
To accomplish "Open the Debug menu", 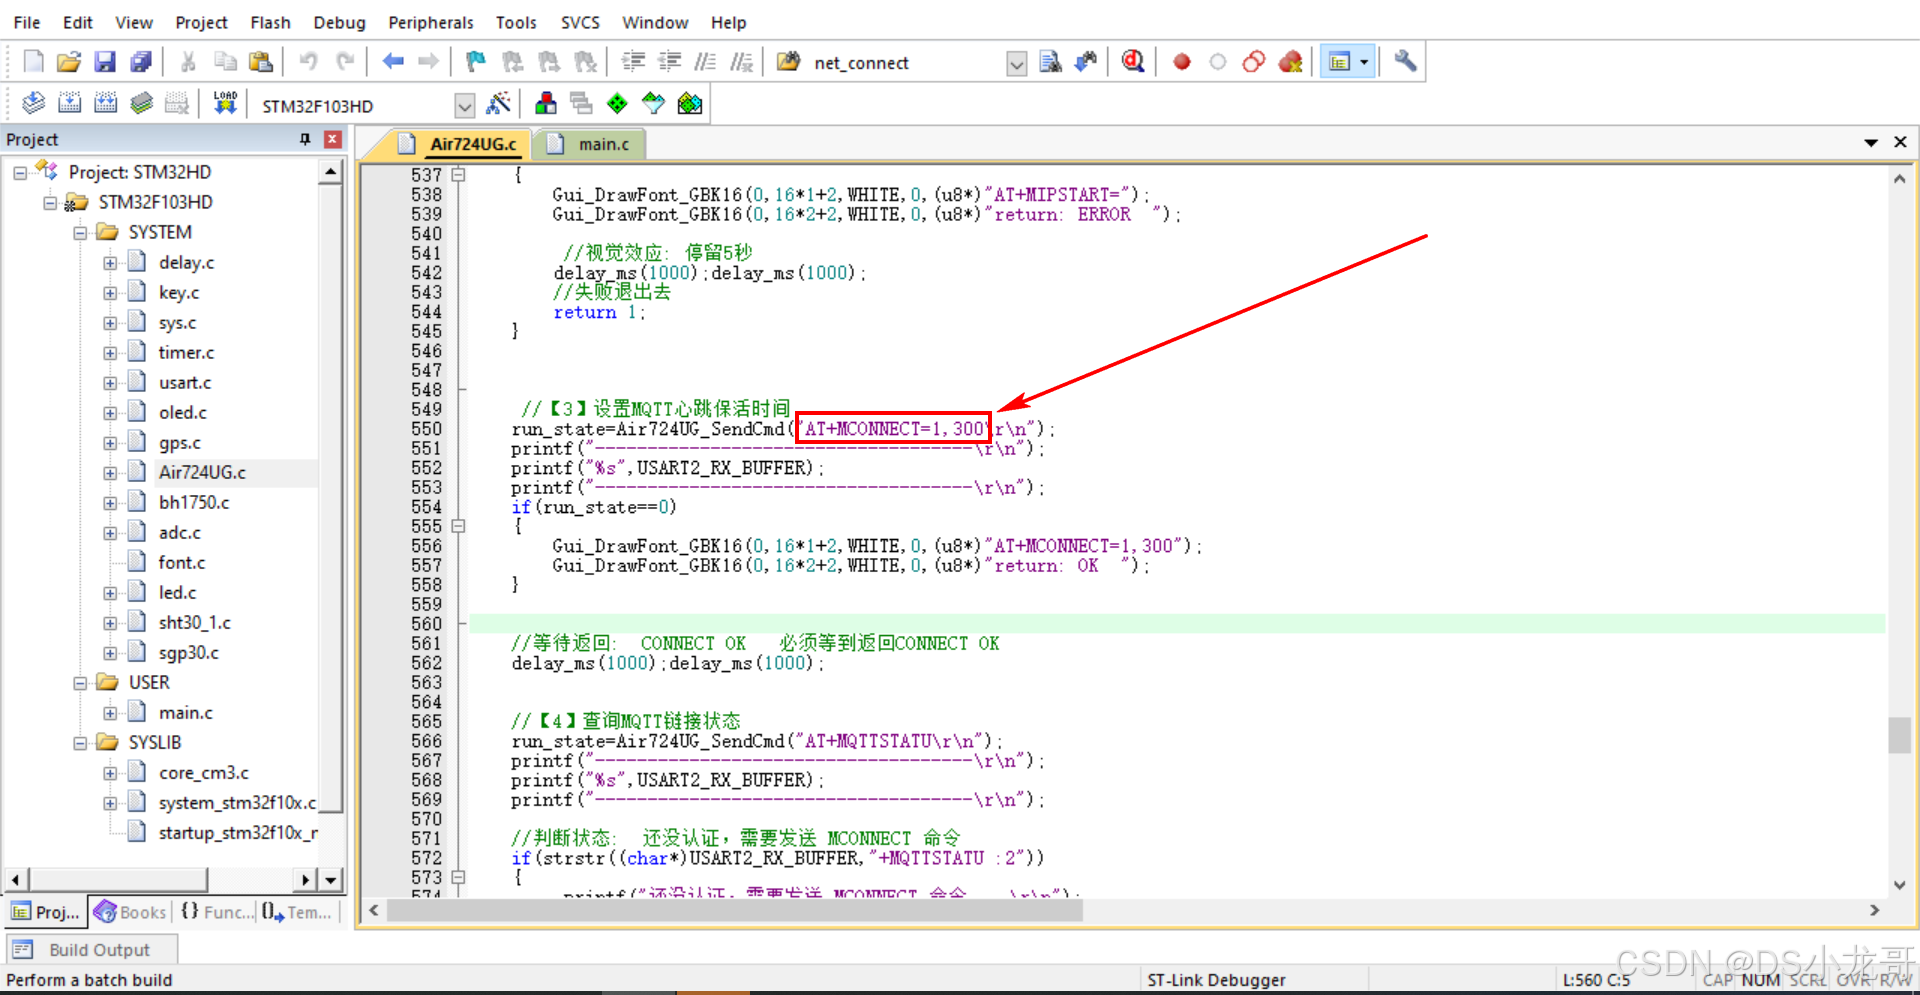I will click(x=340, y=22).
